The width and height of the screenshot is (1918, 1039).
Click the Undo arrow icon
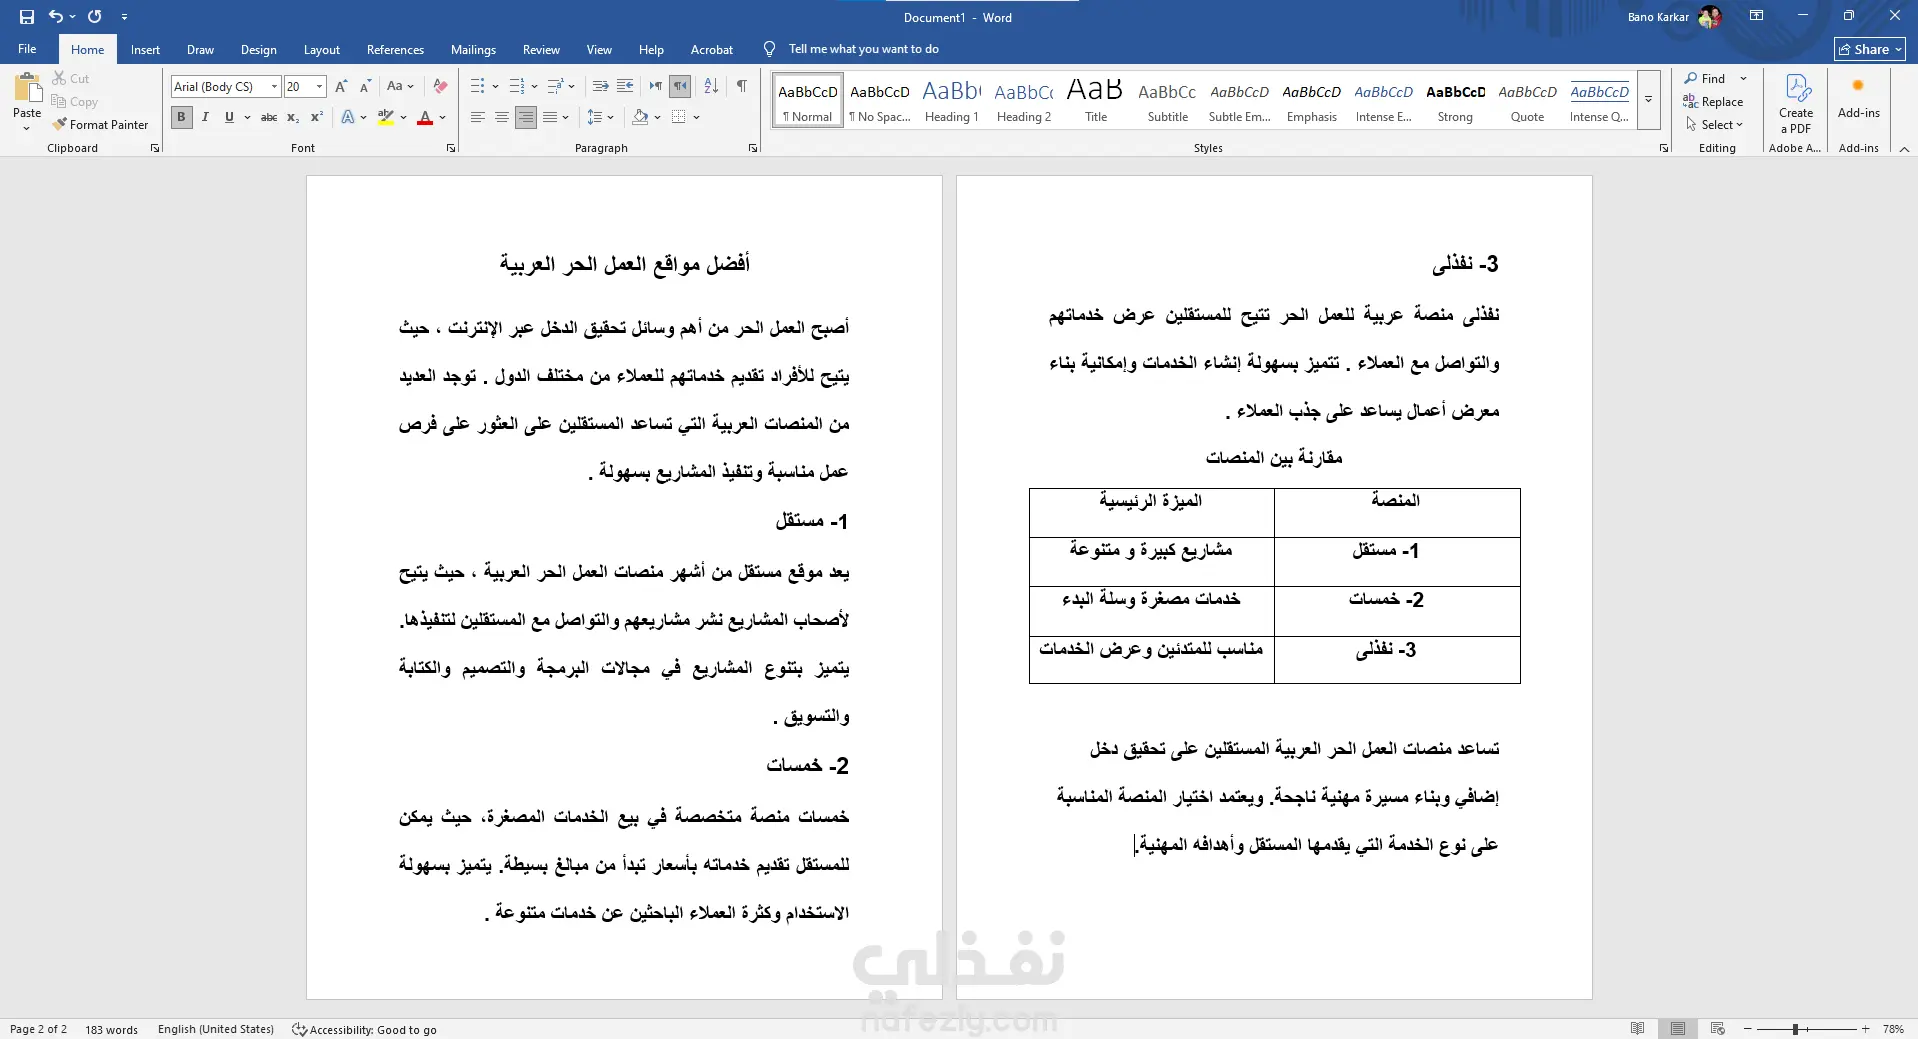pyautogui.click(x=56, y=17)
